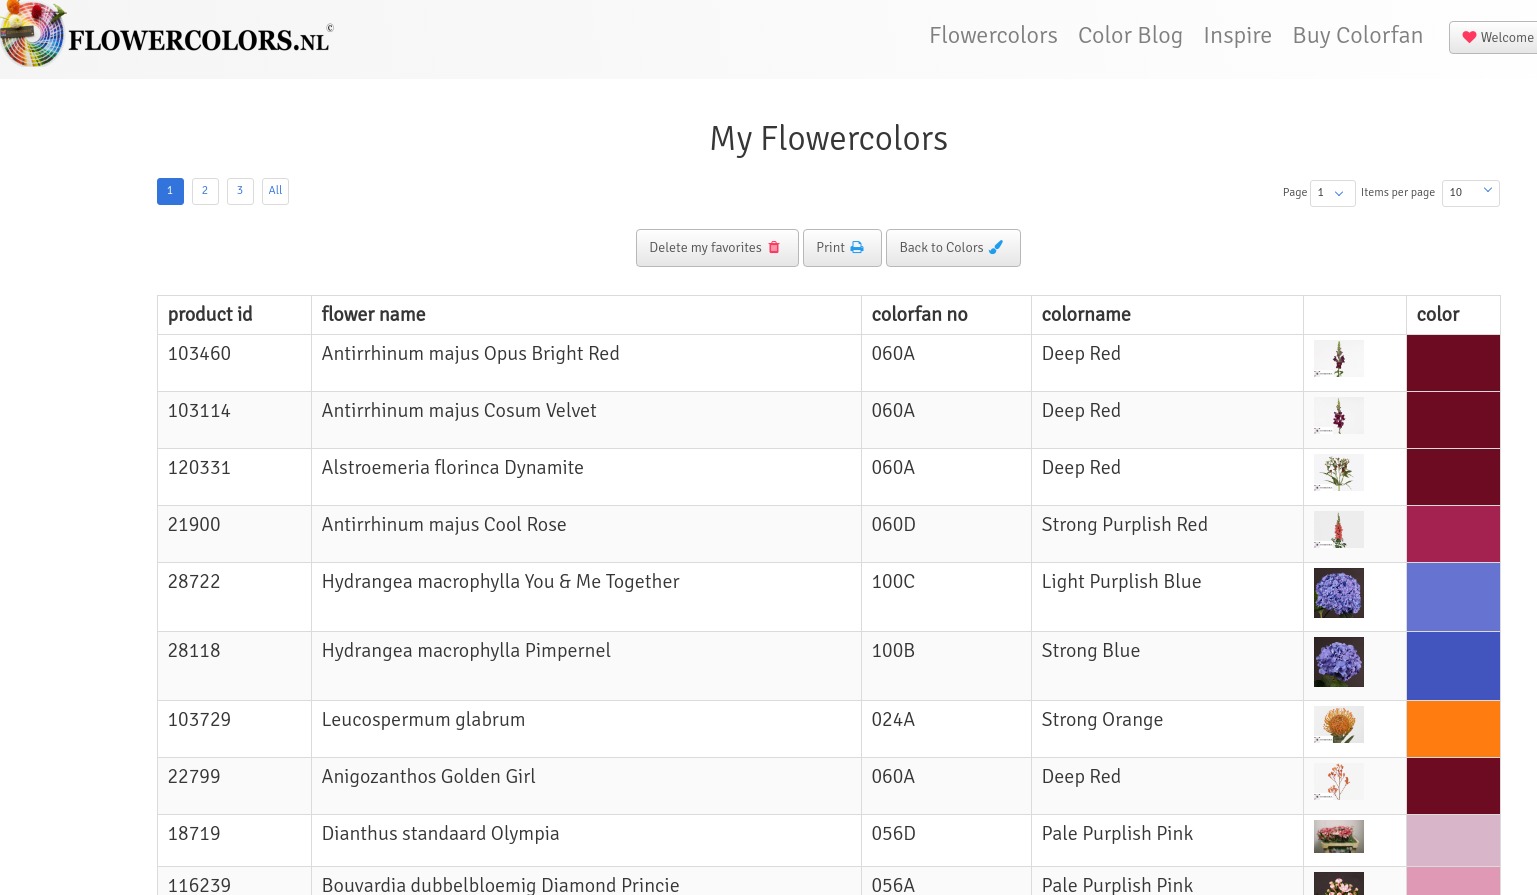Go to pagination page 2

tap(205, 191)
